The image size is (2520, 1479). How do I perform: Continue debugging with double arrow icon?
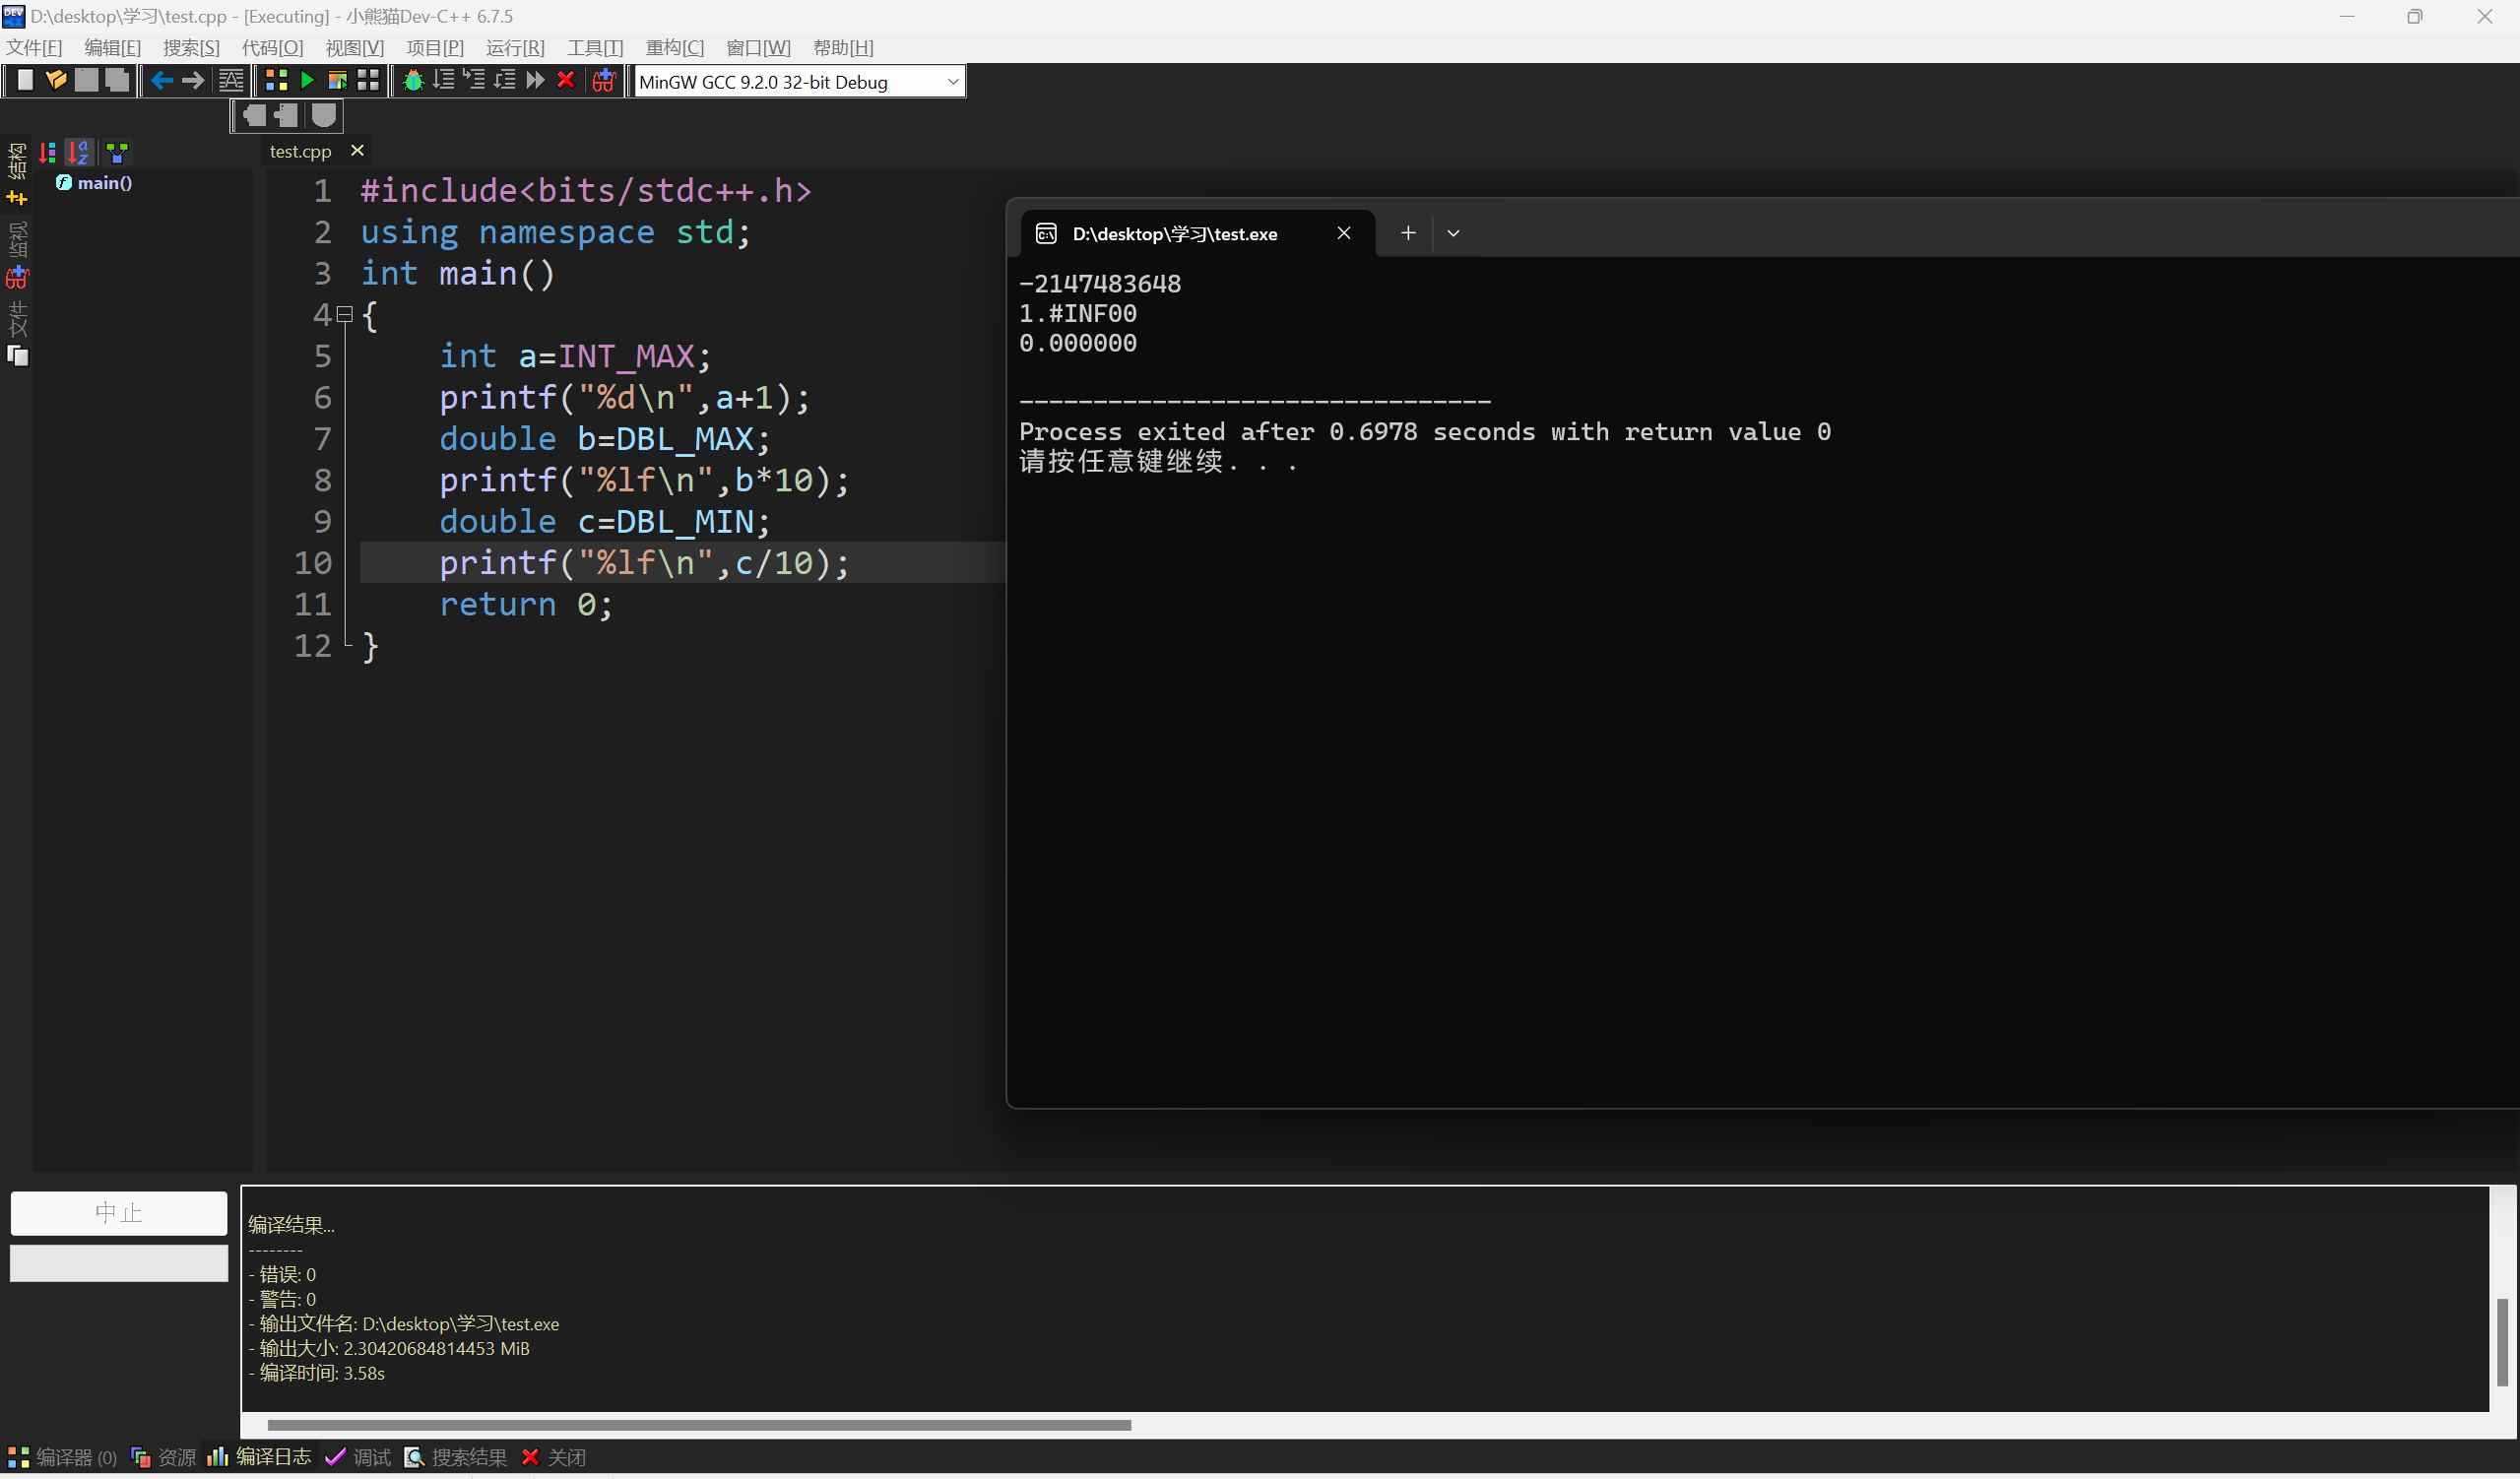click(x=536, y=81)
